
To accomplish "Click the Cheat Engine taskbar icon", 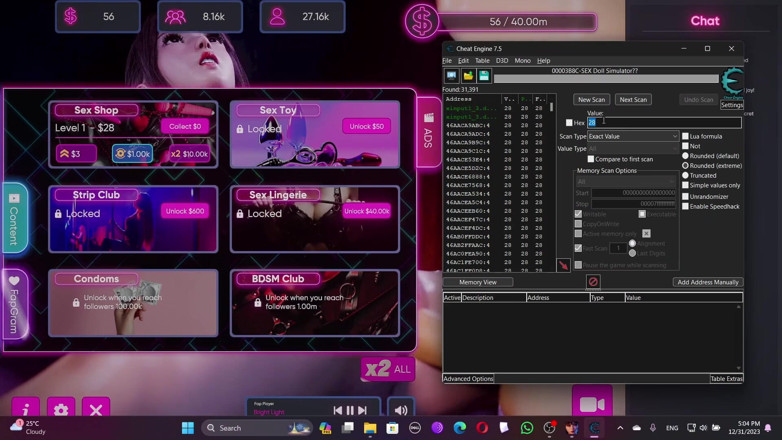I will pyautogui.click(x=594, y=428).
